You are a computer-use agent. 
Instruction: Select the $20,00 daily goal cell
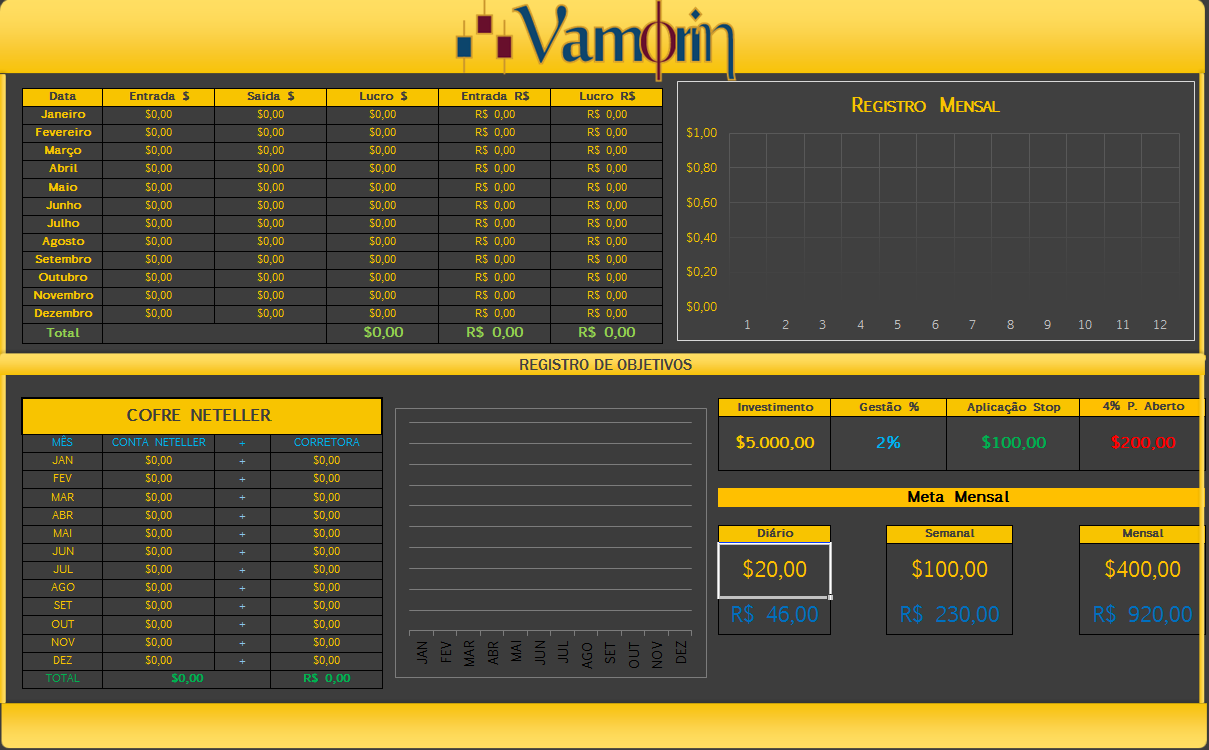775,570
